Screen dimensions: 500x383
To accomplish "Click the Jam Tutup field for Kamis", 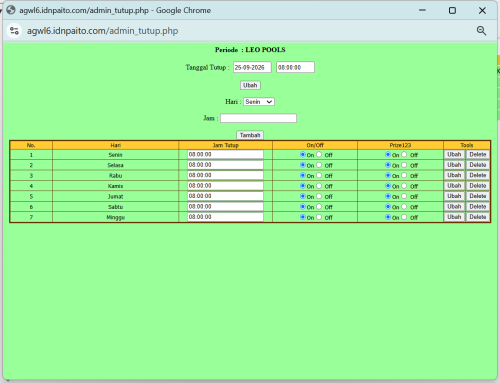I will (x=225, y=185).
